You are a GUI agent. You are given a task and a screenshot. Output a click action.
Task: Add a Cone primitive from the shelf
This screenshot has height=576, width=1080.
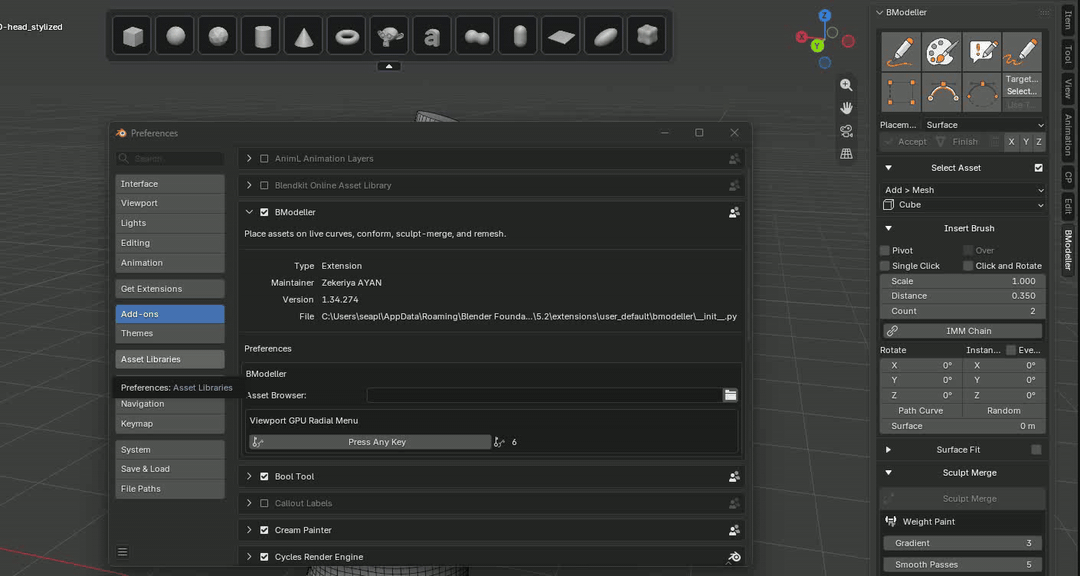point(304,36)
